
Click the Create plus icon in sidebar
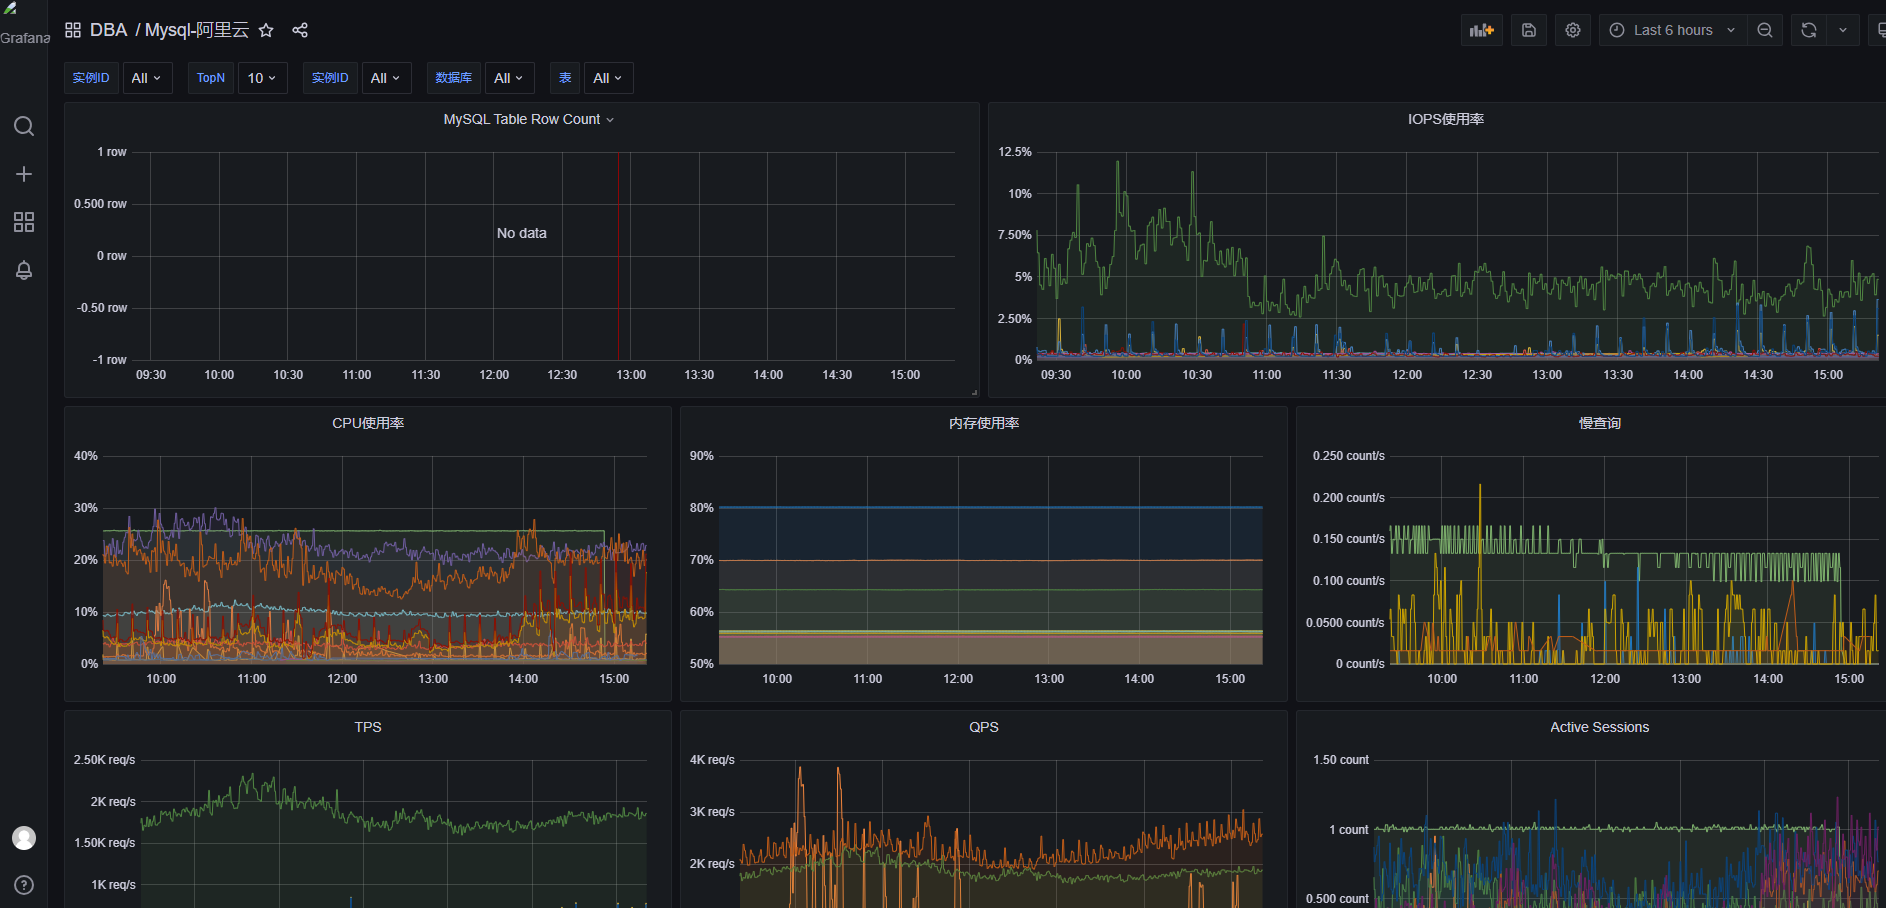coord(24,174)
